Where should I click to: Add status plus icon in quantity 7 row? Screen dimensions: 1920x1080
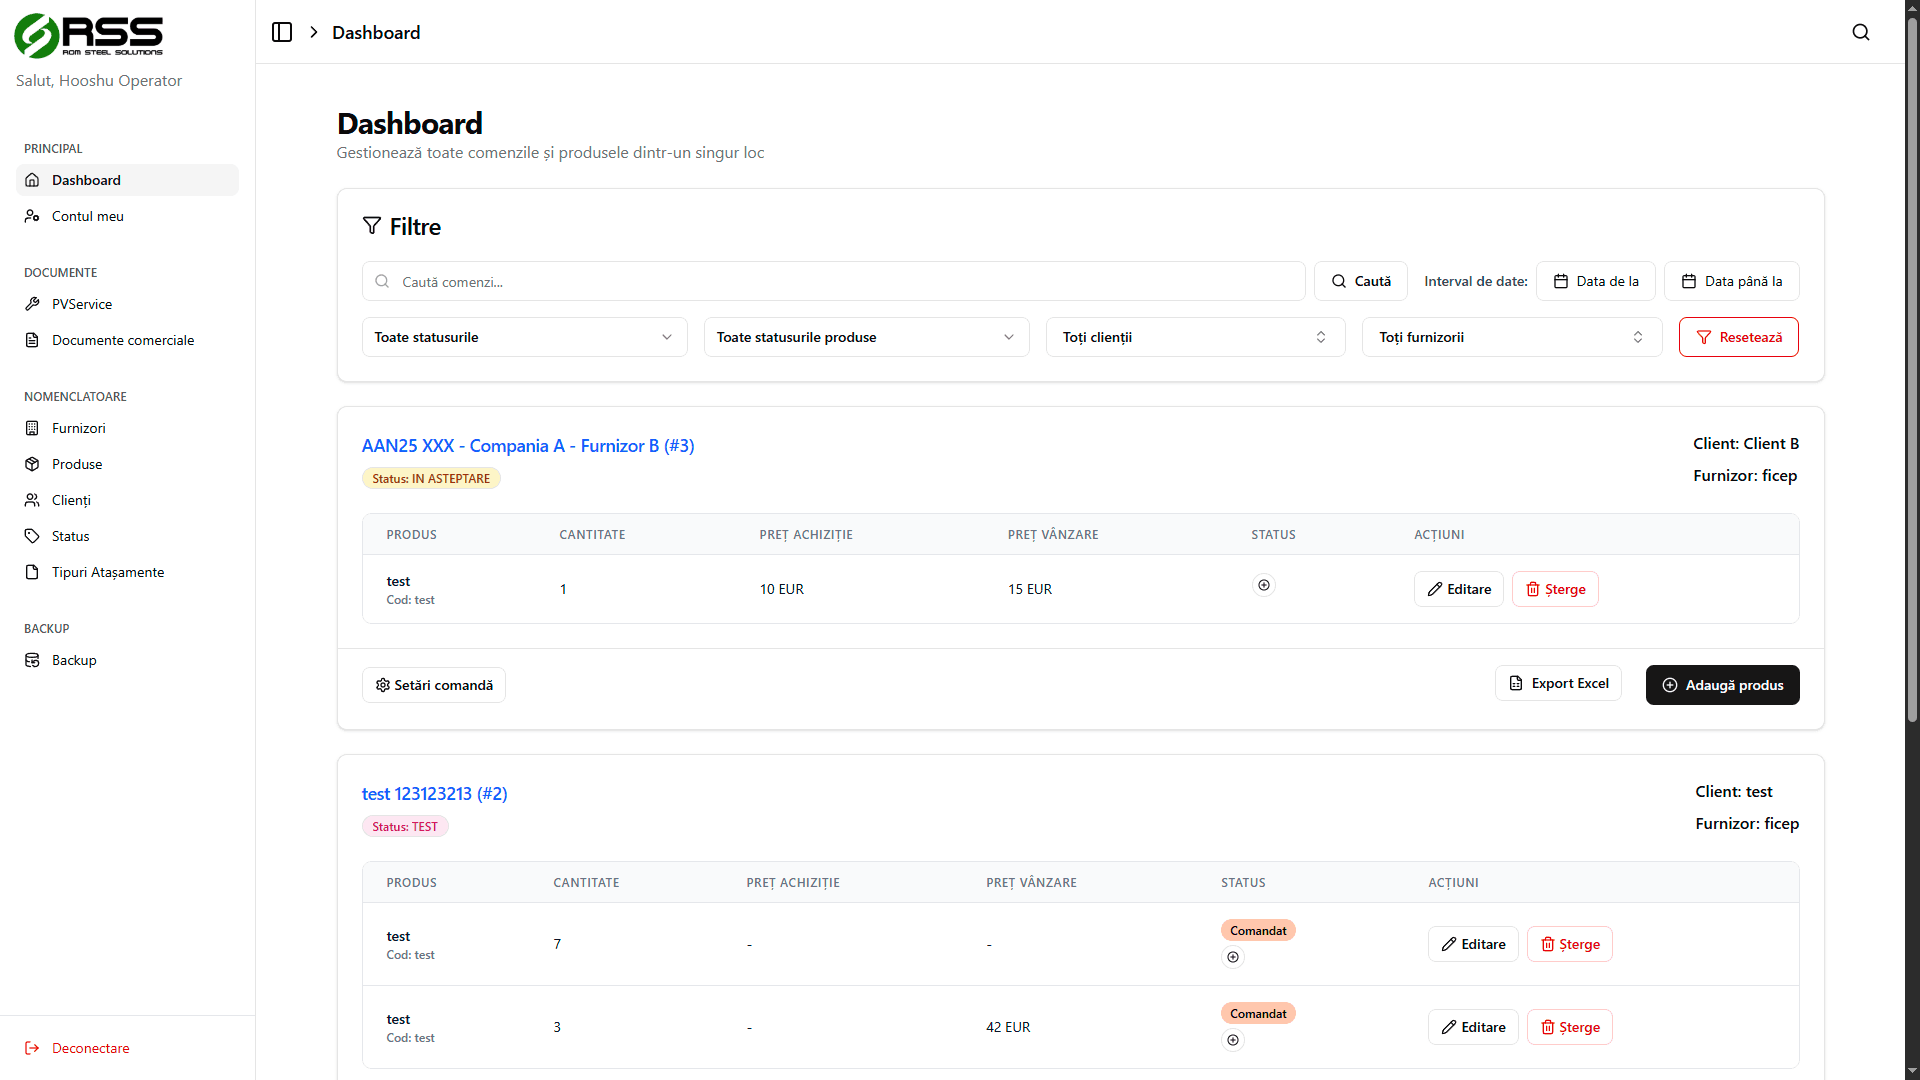point(1233,957)
